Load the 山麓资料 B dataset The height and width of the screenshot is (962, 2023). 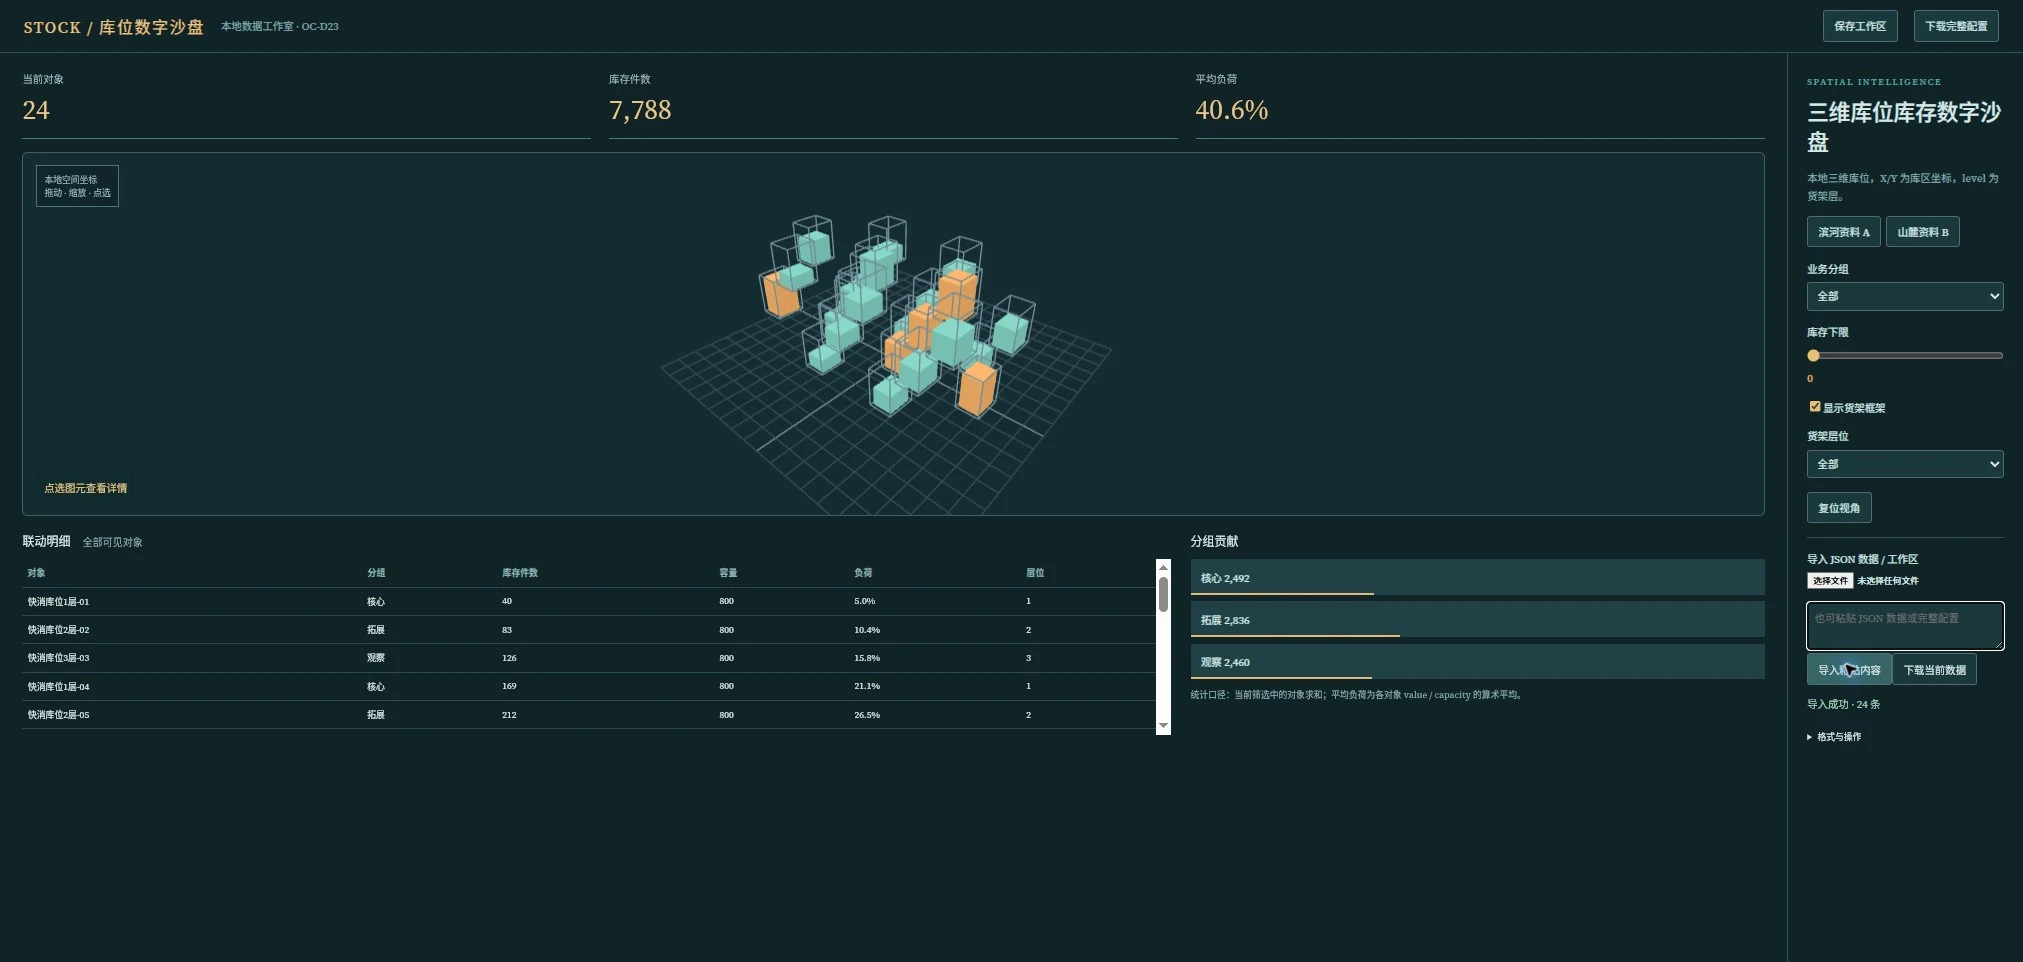(x=1922, y=232)
